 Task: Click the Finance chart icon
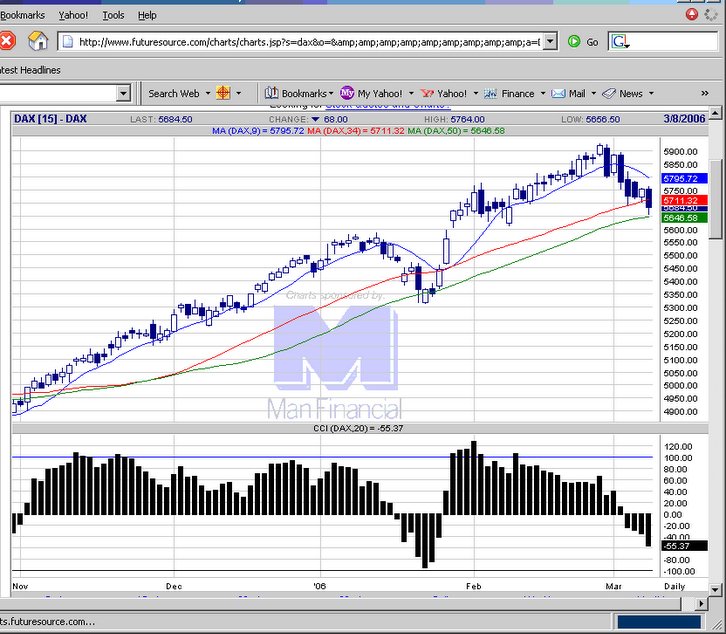[x=491, y=94]
